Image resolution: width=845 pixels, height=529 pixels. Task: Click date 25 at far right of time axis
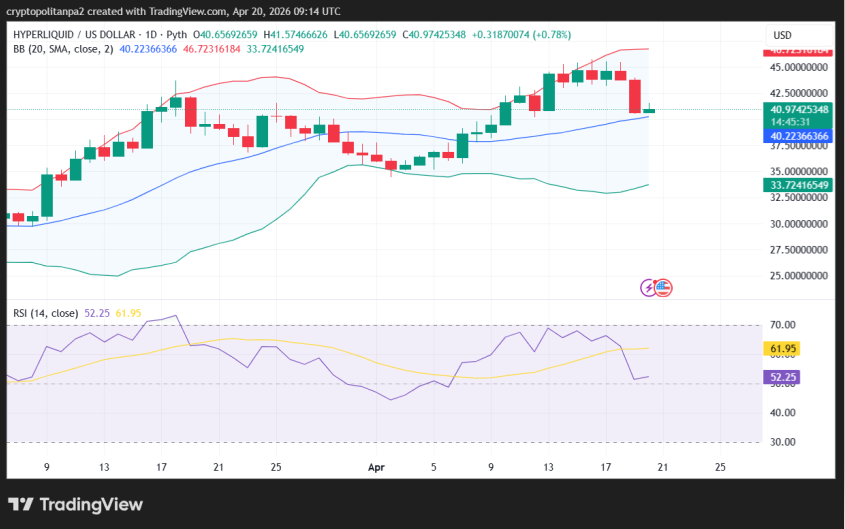pyautogui.click(x=720, y=466)
